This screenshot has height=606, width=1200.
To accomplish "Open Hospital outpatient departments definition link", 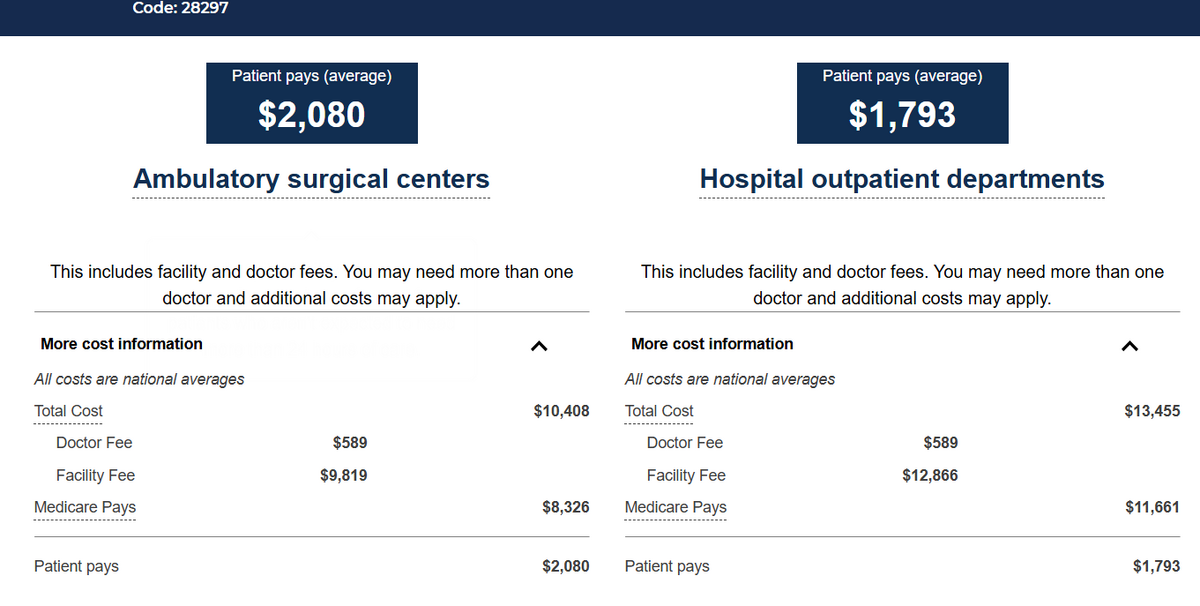I will coord(902,180).
